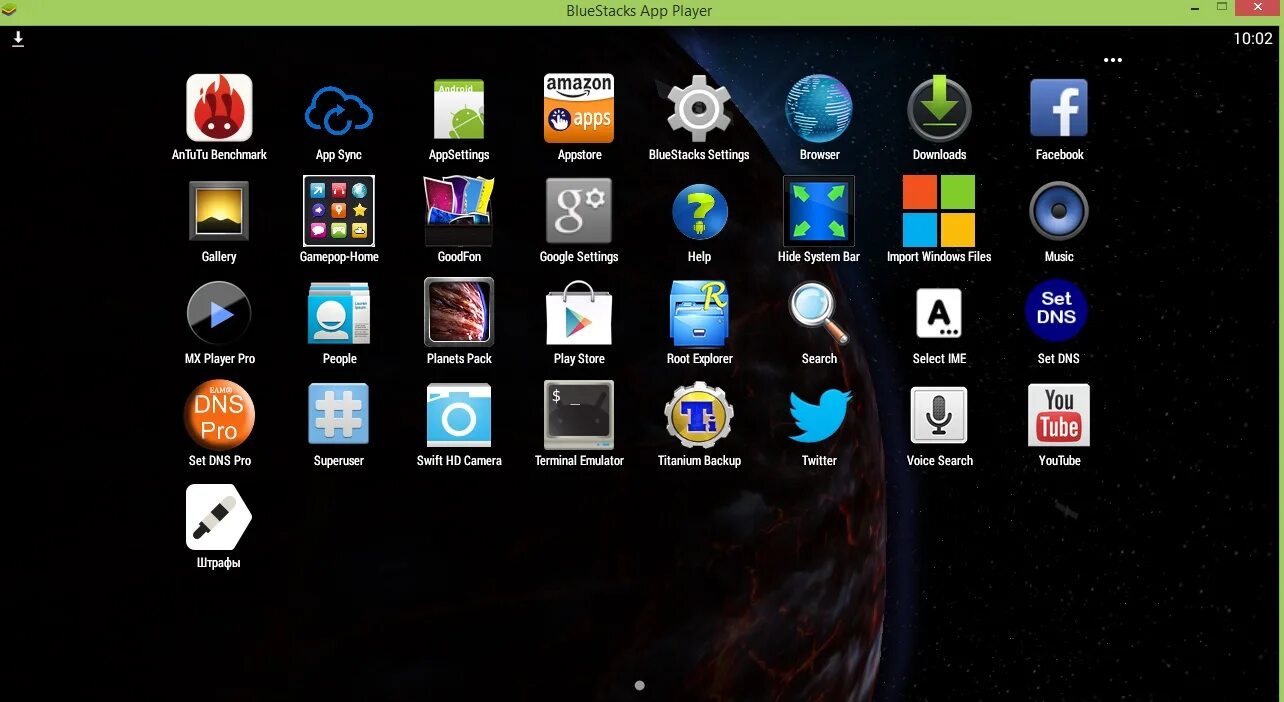Open AppSettings with the Android robot icon
The width and height of the screenshot is (1284, 702).
coord(459,109)
